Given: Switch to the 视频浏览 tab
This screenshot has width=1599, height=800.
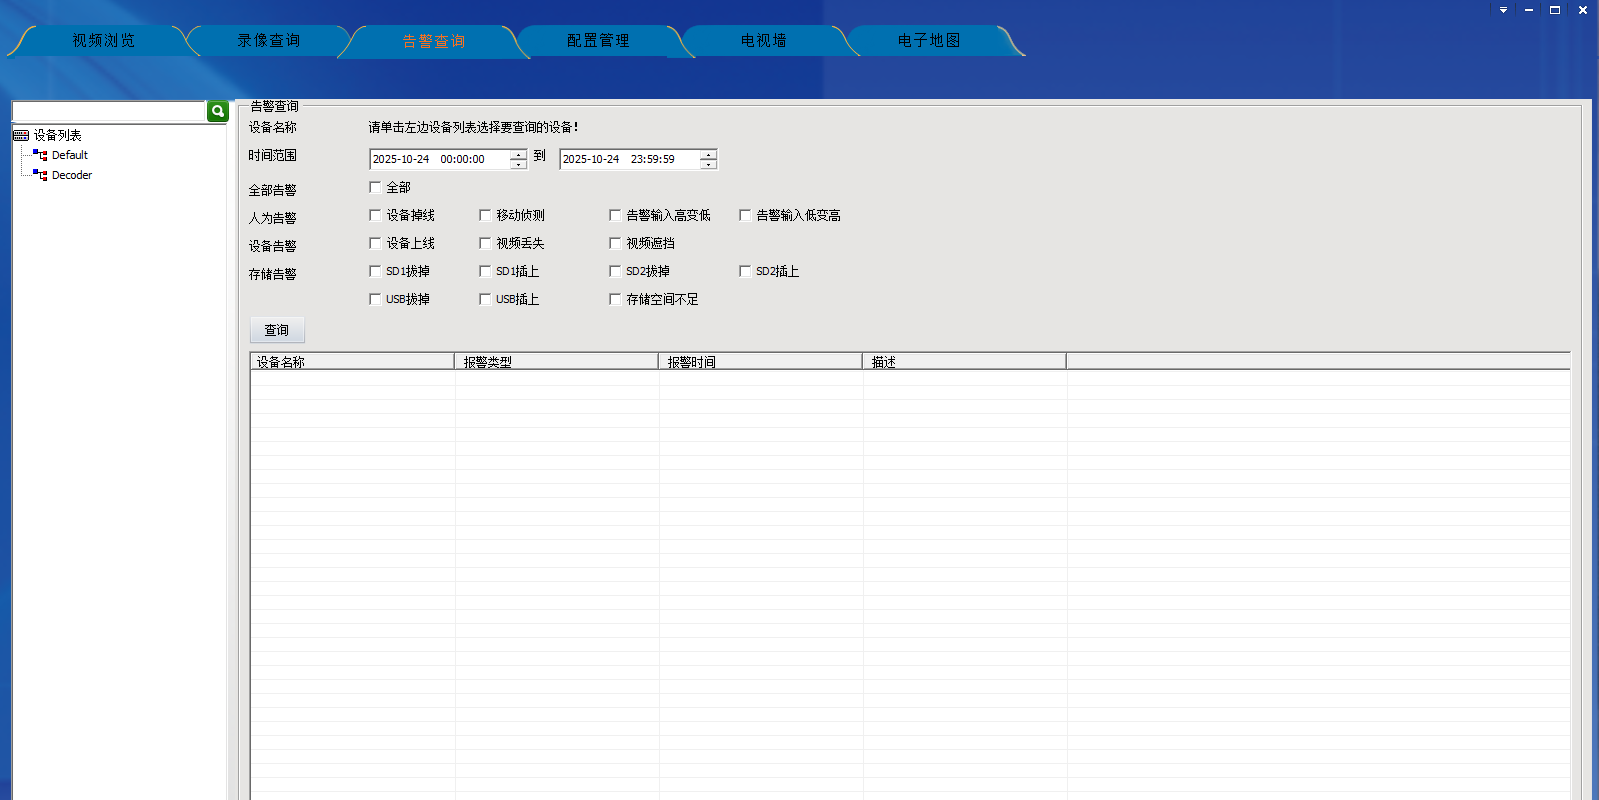Looking at the screenshot, I should [103, 41].
